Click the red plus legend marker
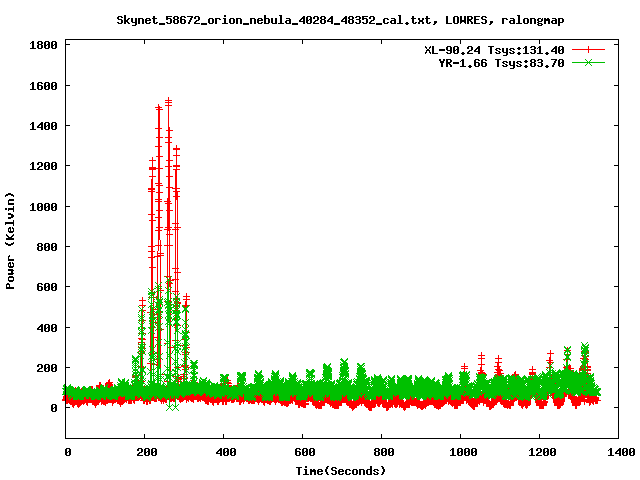 pos(588,50)
